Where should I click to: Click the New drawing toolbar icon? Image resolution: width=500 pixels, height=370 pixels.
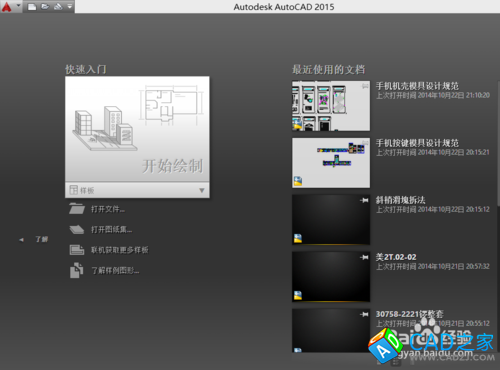32,7
